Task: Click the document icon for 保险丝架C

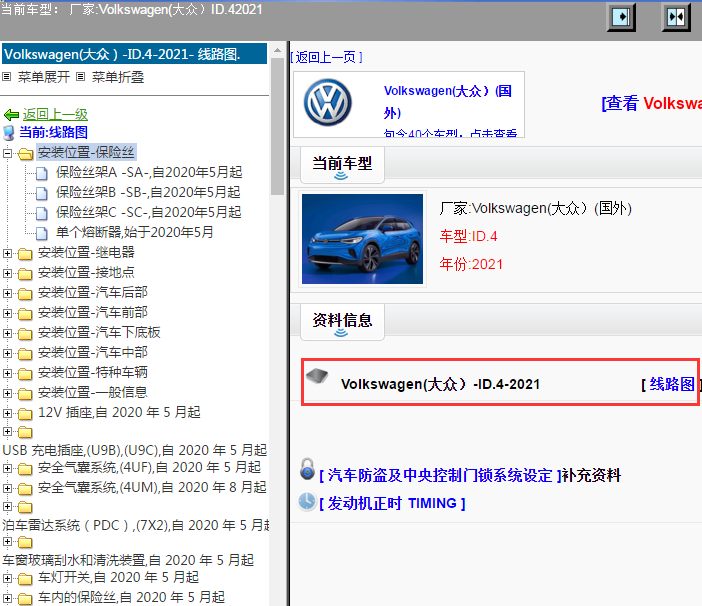Action: [42, 213]
